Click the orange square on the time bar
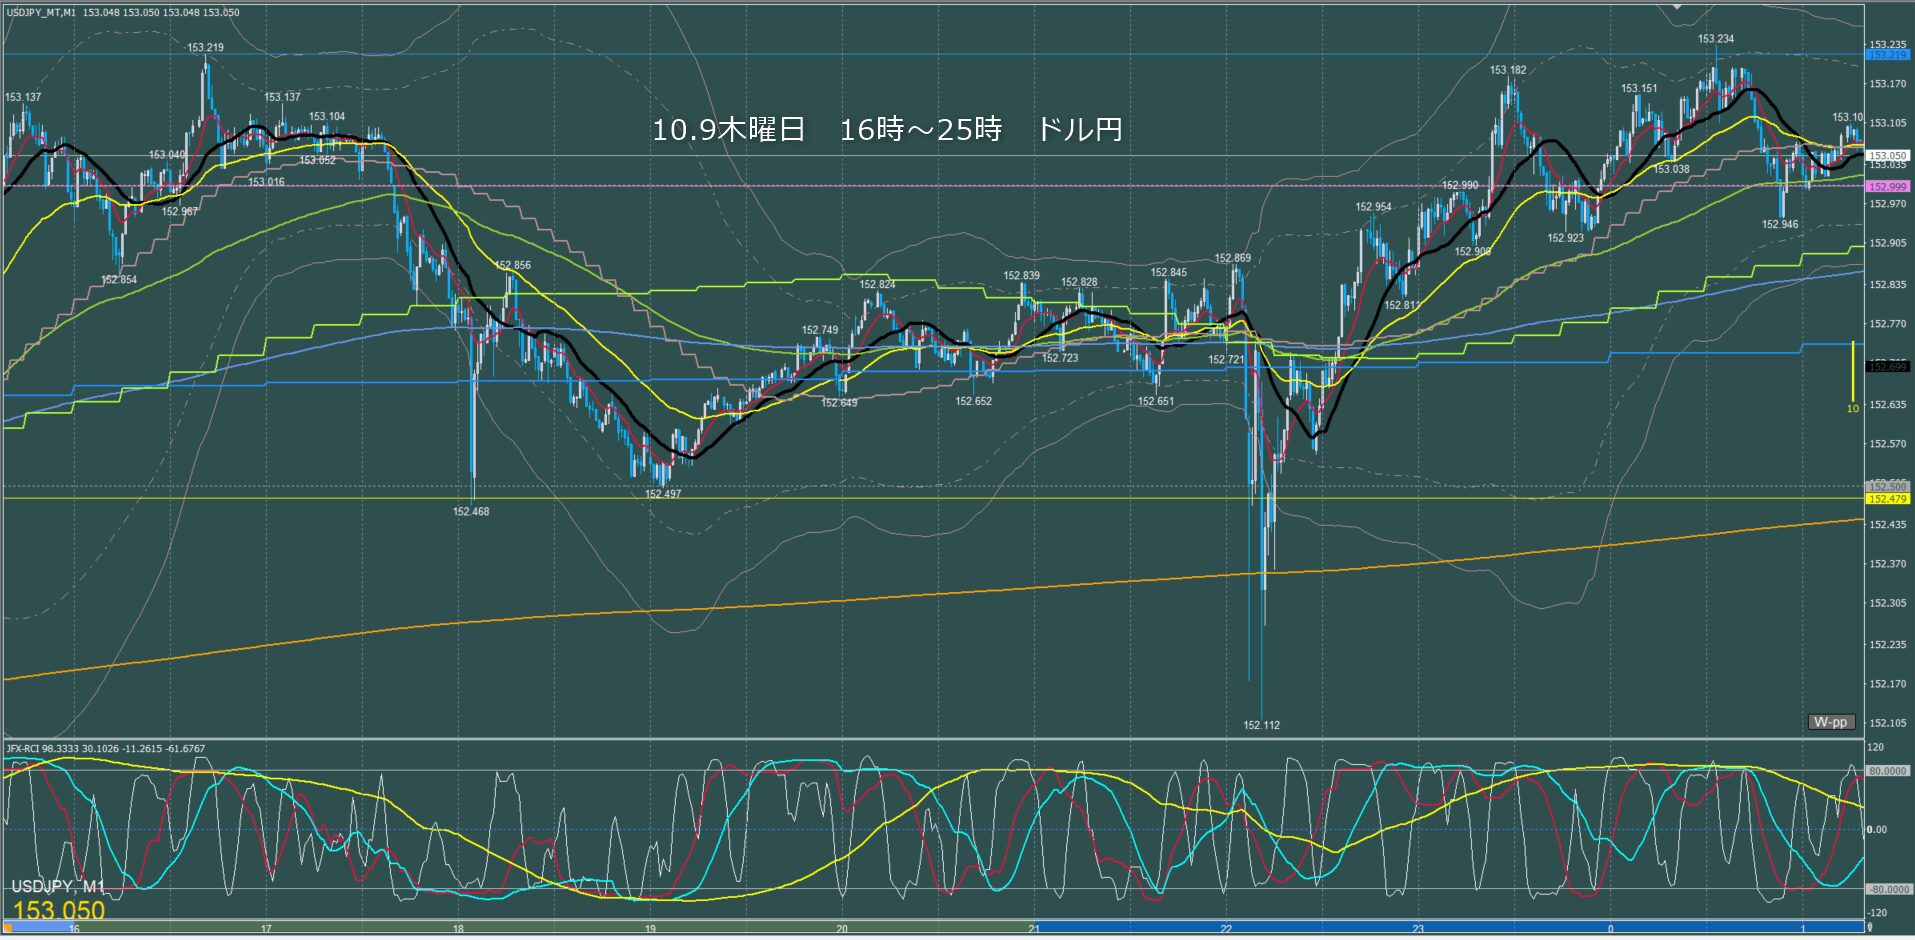The width and height of the screenshot is (1915, 940). click(8, 928)
